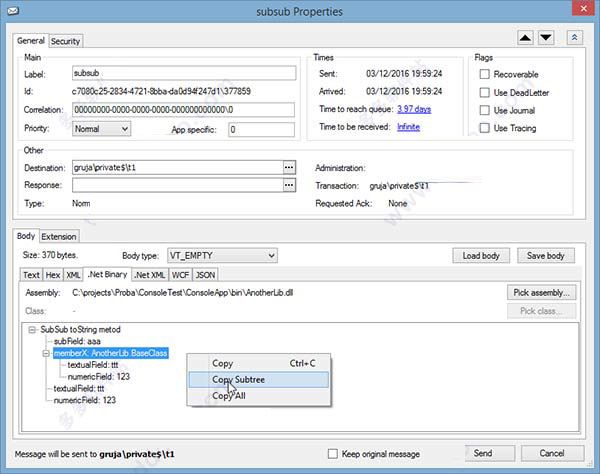Browse Destination queue with ellipsis button
This screenshot has height=474, width=600.
click(x=289, y=168)
